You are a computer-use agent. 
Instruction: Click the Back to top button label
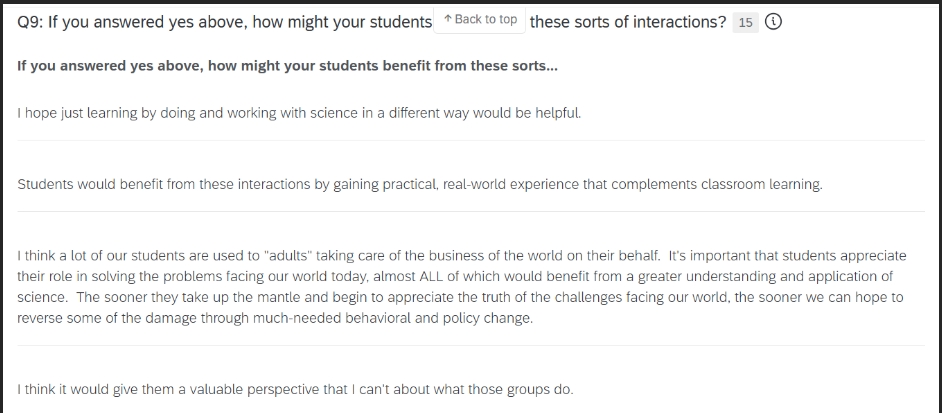click(x=486, y=19)
